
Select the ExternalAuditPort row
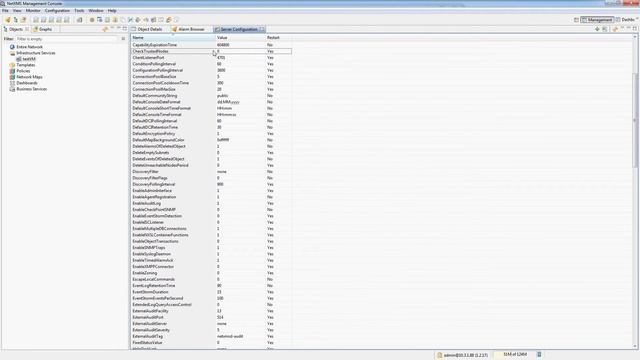pyautogui.click(x=211, y=317)
